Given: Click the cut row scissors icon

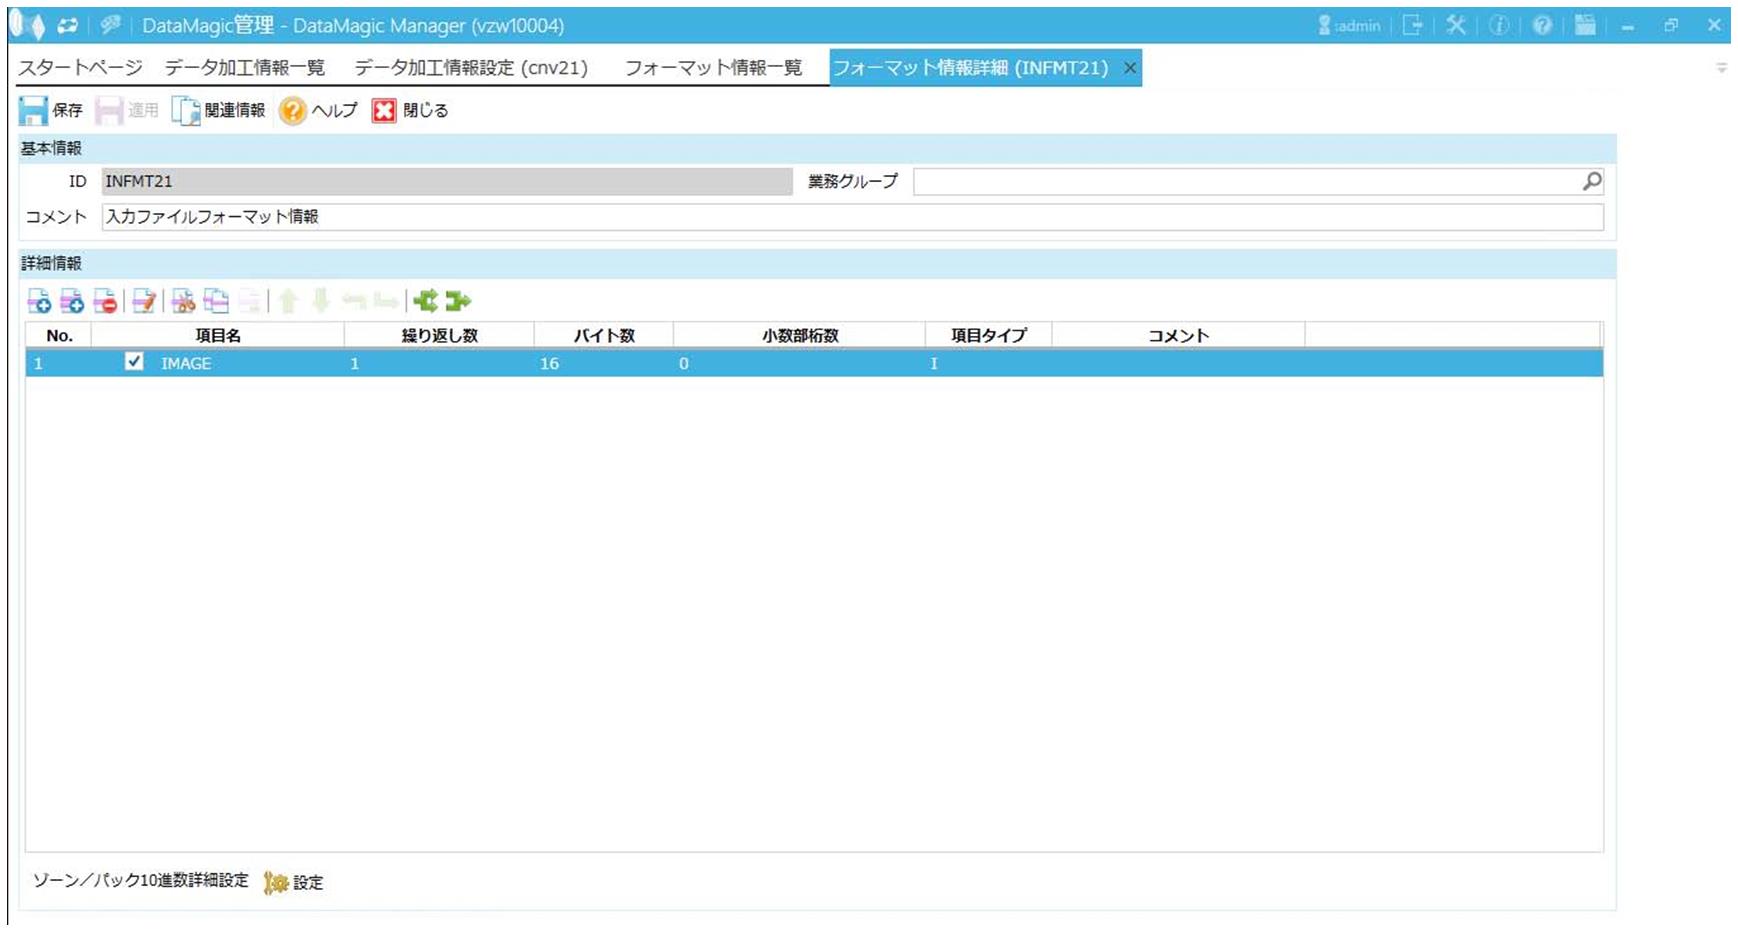Looking at the screenshot, I should [183, 301].
